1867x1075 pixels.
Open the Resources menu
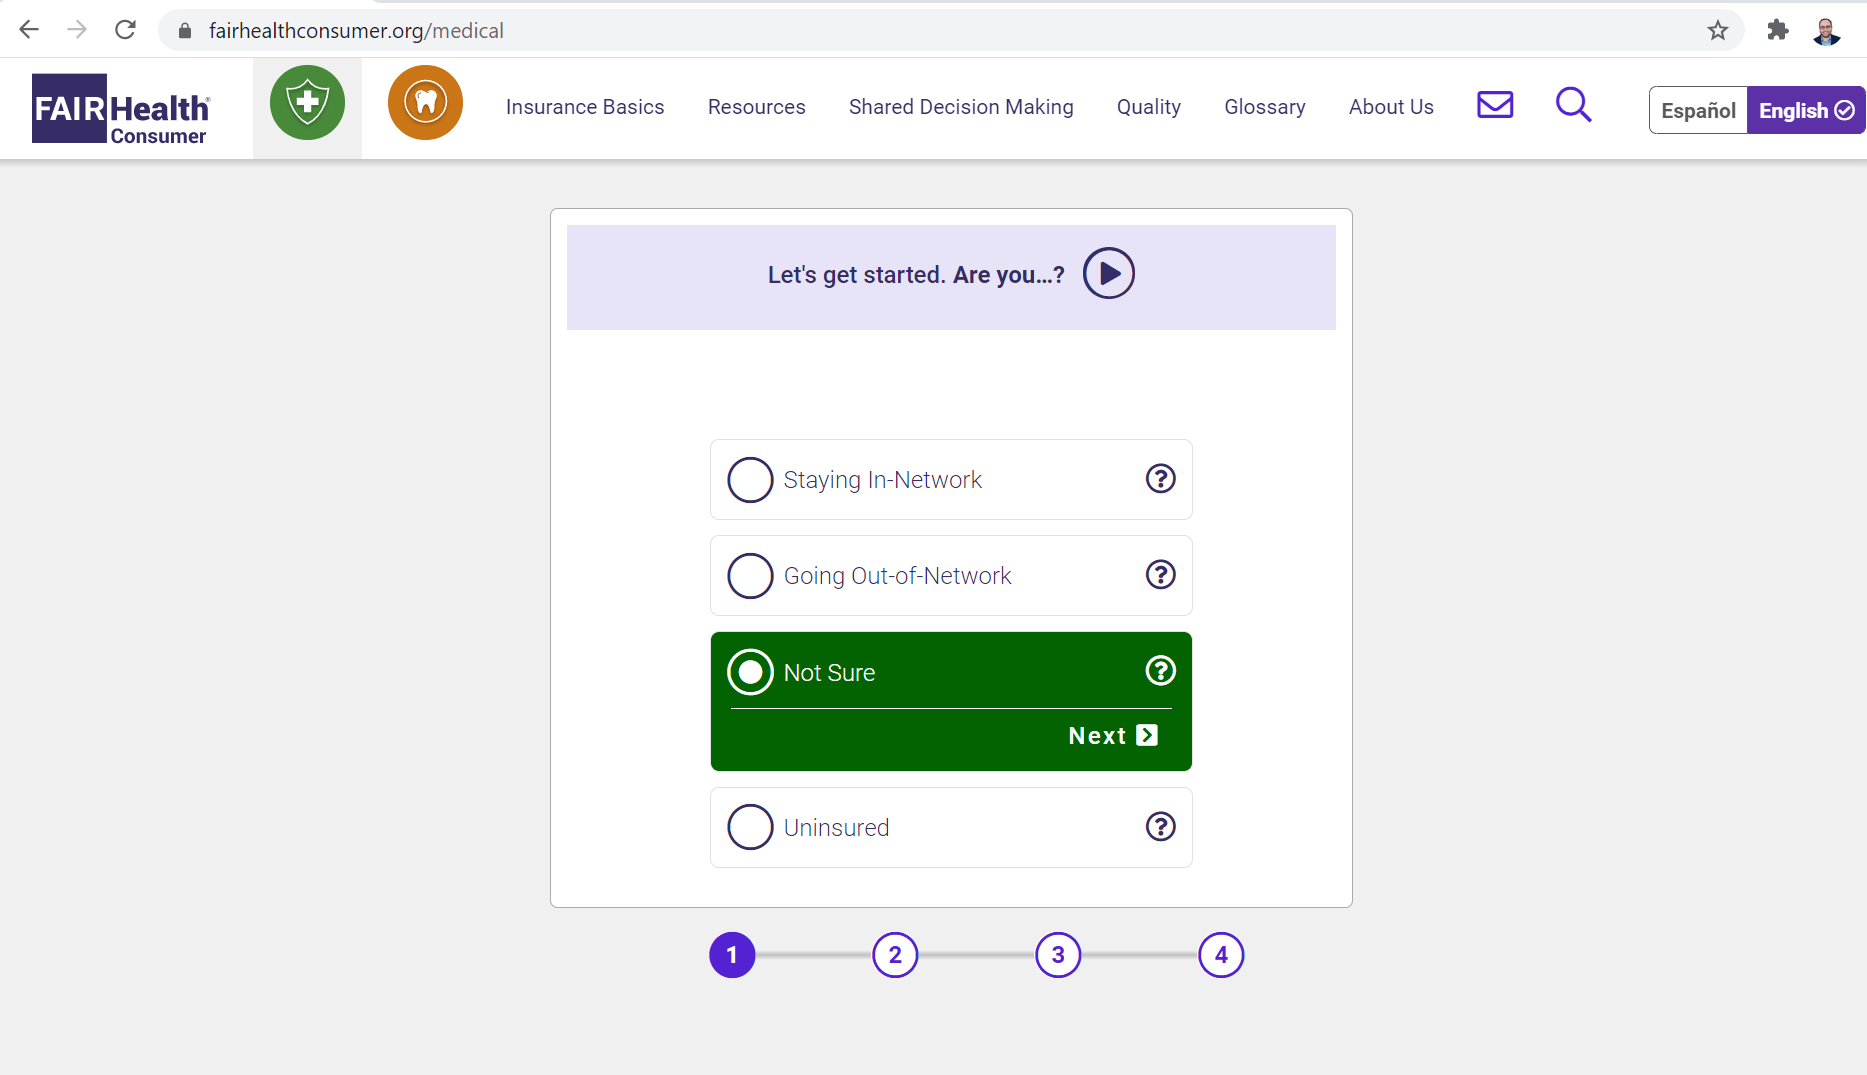click(756, 107)
